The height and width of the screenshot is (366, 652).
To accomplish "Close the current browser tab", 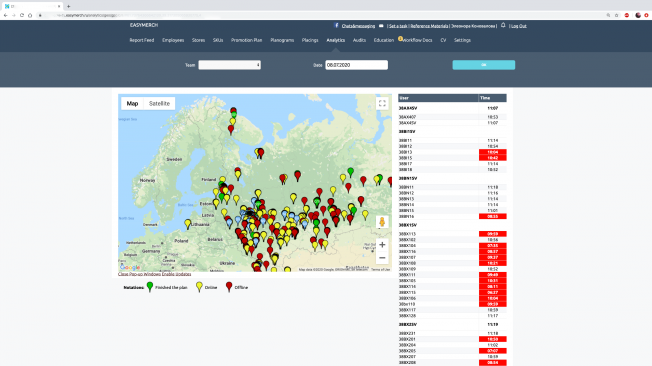I will [59, 6].
